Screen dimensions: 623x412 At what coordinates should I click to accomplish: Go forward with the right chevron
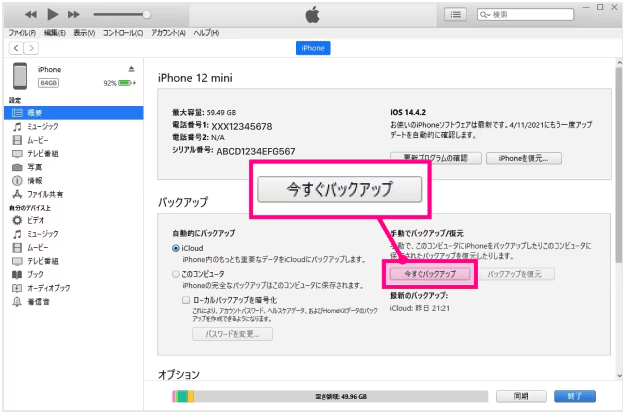point(31,48)
